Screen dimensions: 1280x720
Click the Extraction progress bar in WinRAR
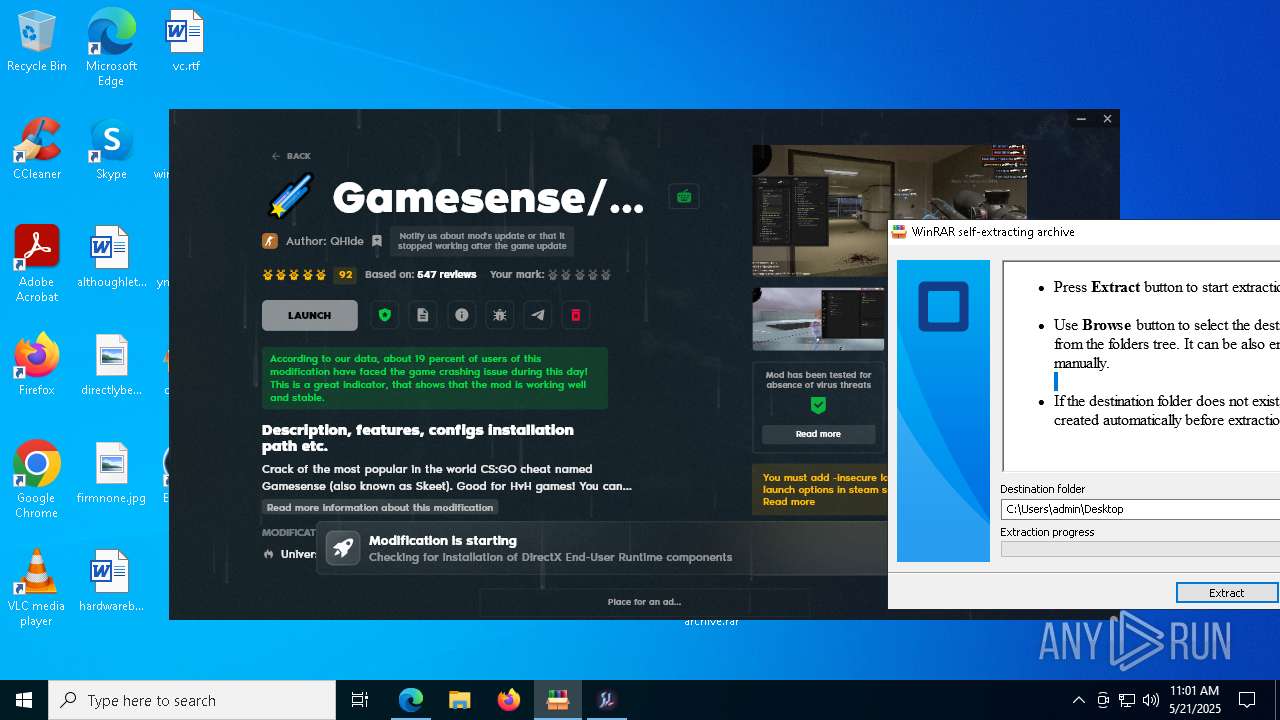pyautogui.click(x=1140, y=549)
